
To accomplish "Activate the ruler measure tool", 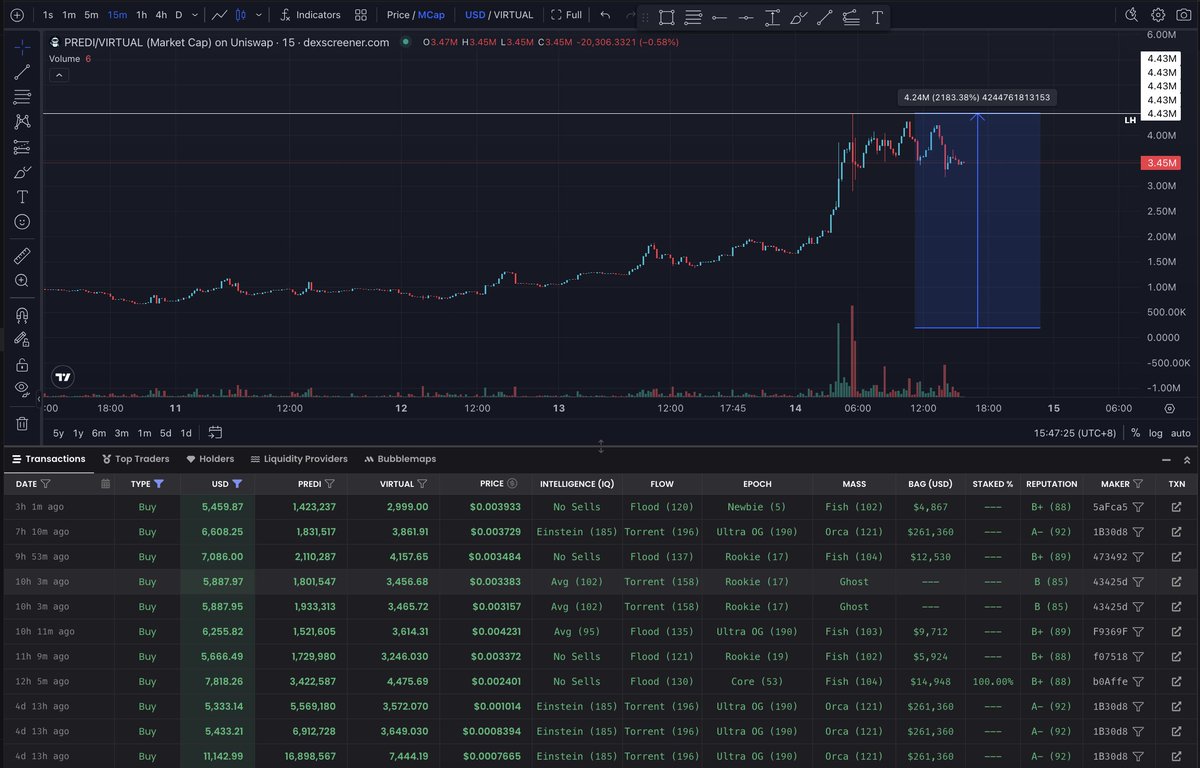I will click(22, 256).
